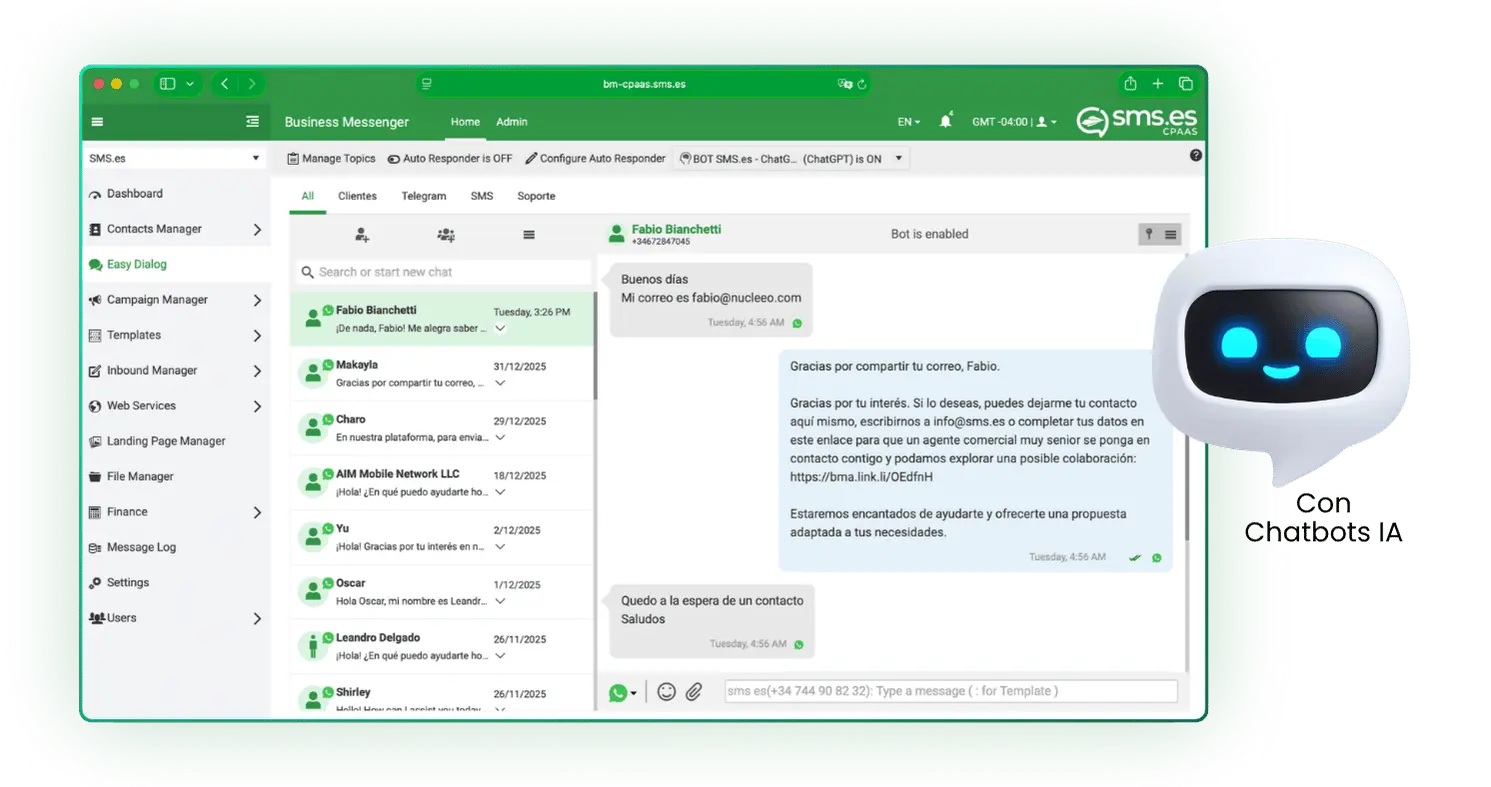This screenshot has height=787, width=1491.
Task: Switch to the Home tab
Action: coord(465,122)
